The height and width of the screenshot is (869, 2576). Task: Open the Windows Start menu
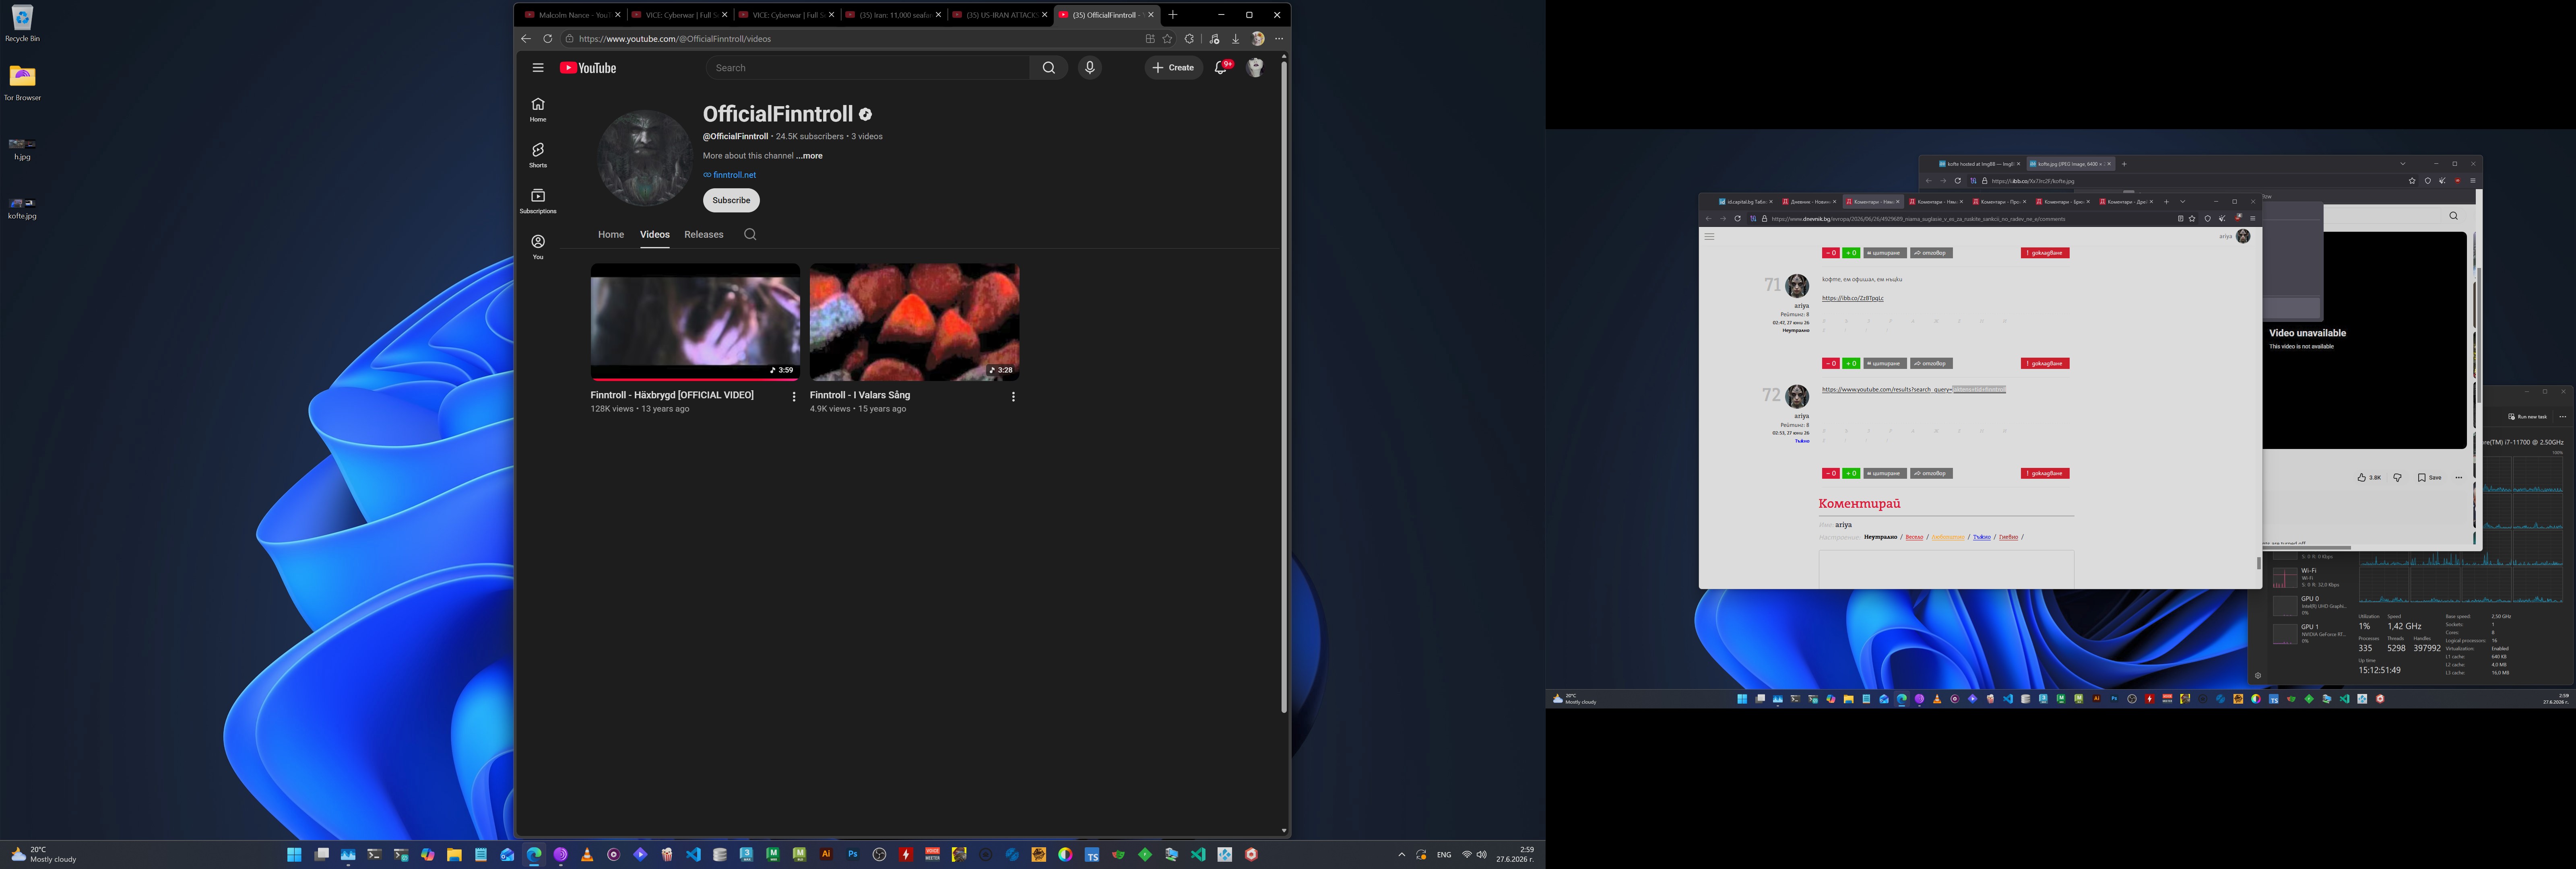(294, 855)
